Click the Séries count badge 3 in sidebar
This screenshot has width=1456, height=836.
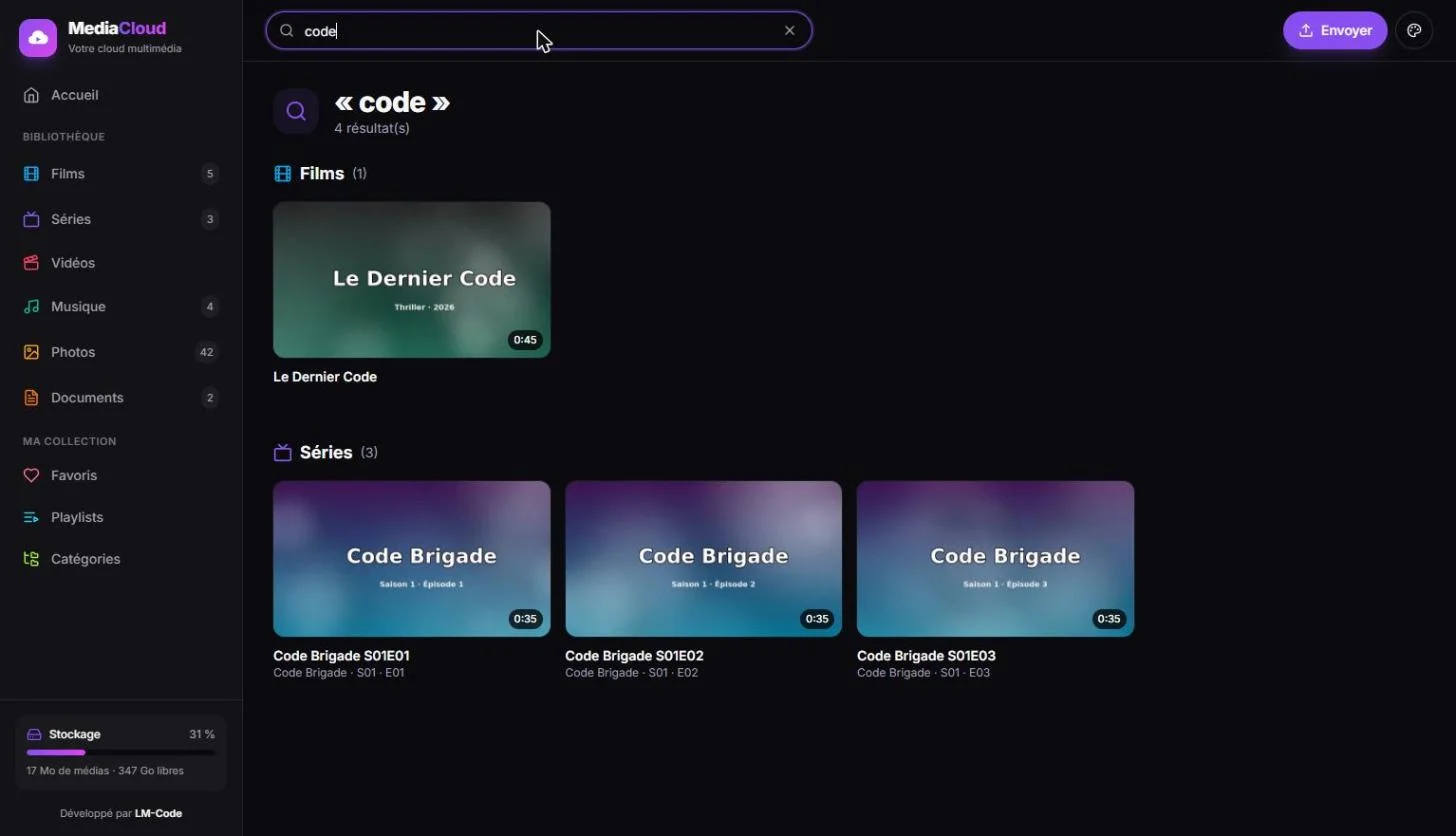[x=210, y=219]
